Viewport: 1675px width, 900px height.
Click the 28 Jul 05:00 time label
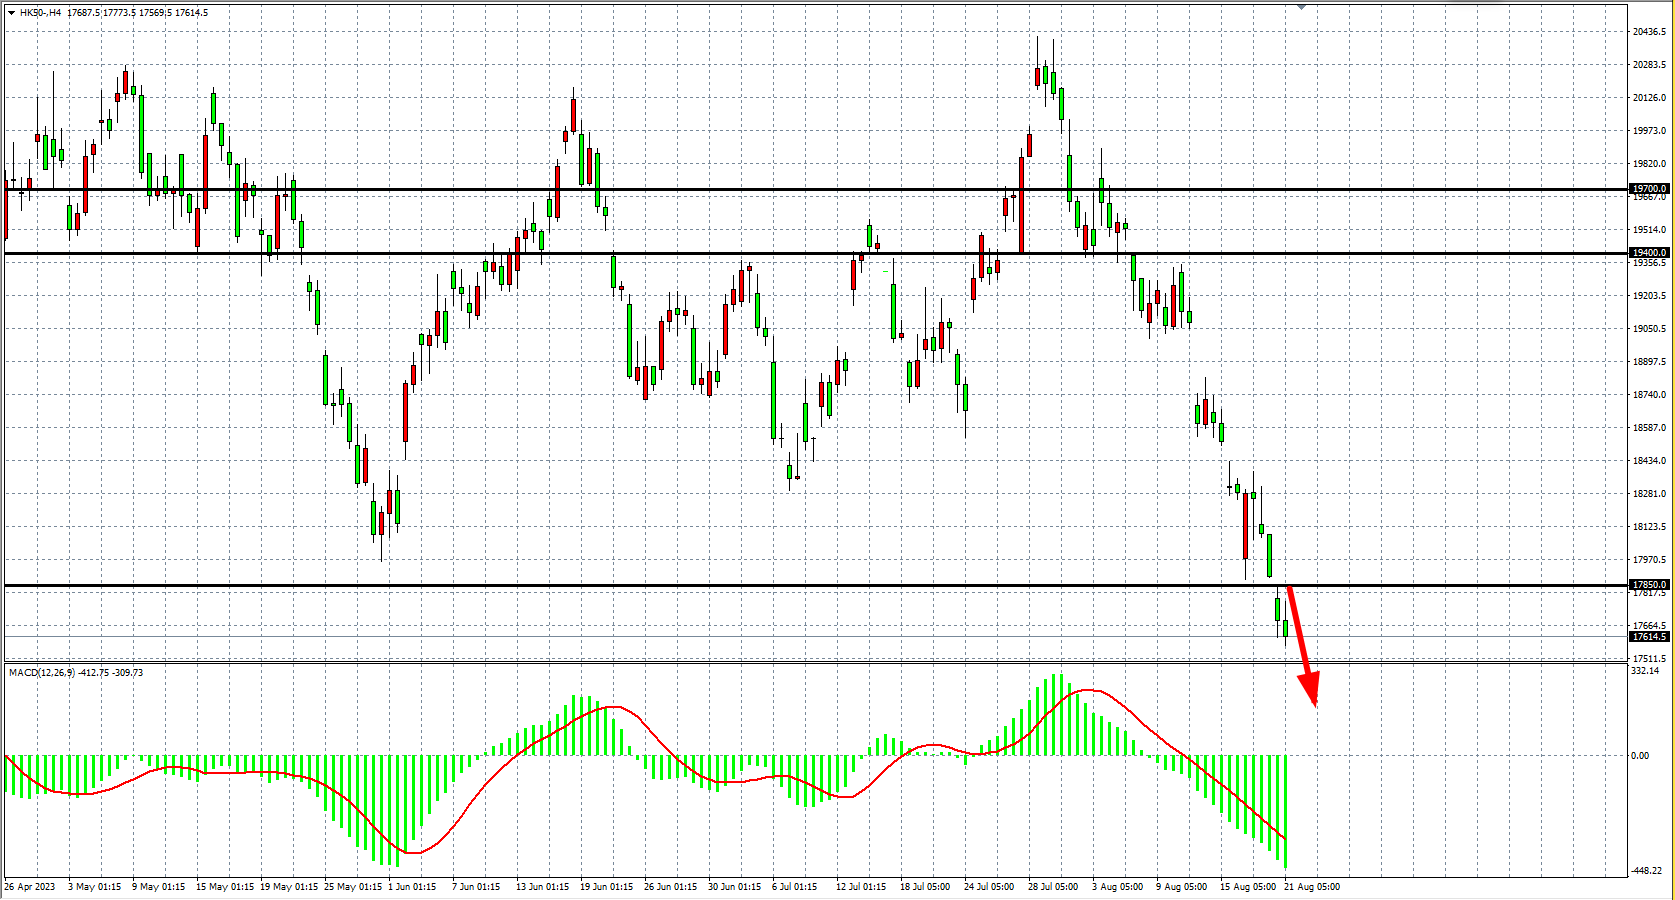(x=1053, y=887)
